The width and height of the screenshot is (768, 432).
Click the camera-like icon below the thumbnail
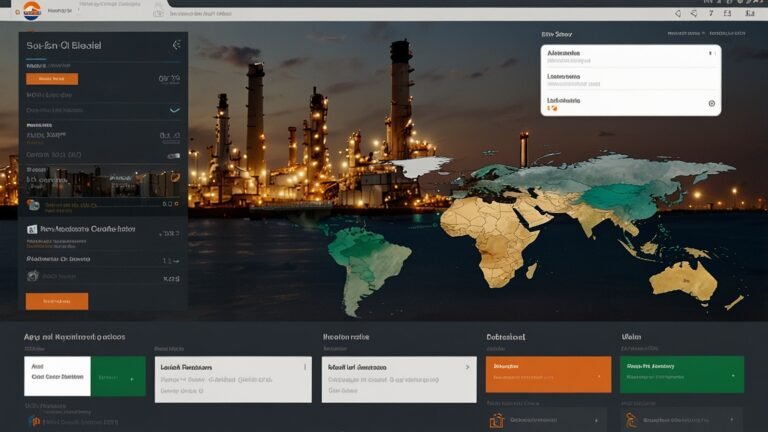pyautogui.click(x=33, y=205)
